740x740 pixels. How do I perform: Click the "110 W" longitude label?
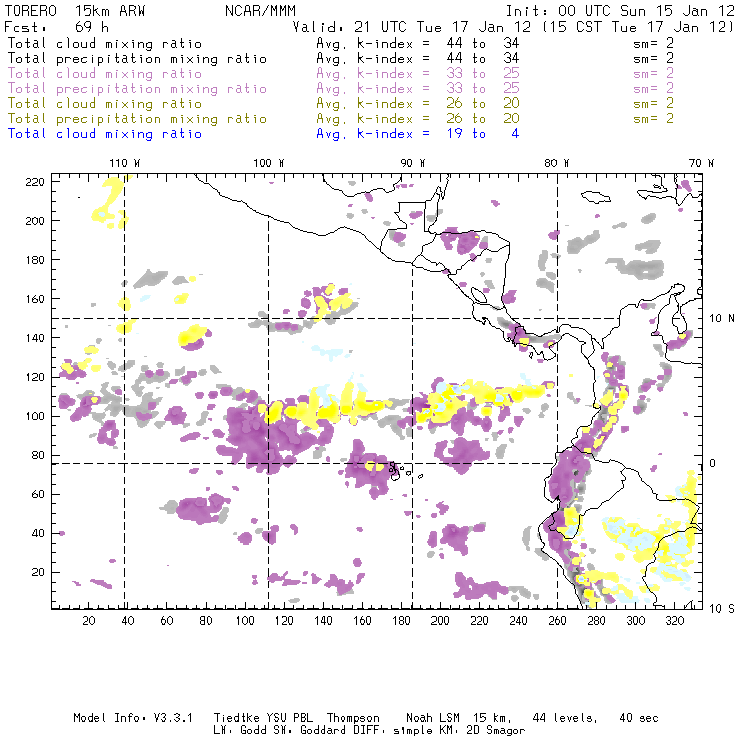[125, 163]
